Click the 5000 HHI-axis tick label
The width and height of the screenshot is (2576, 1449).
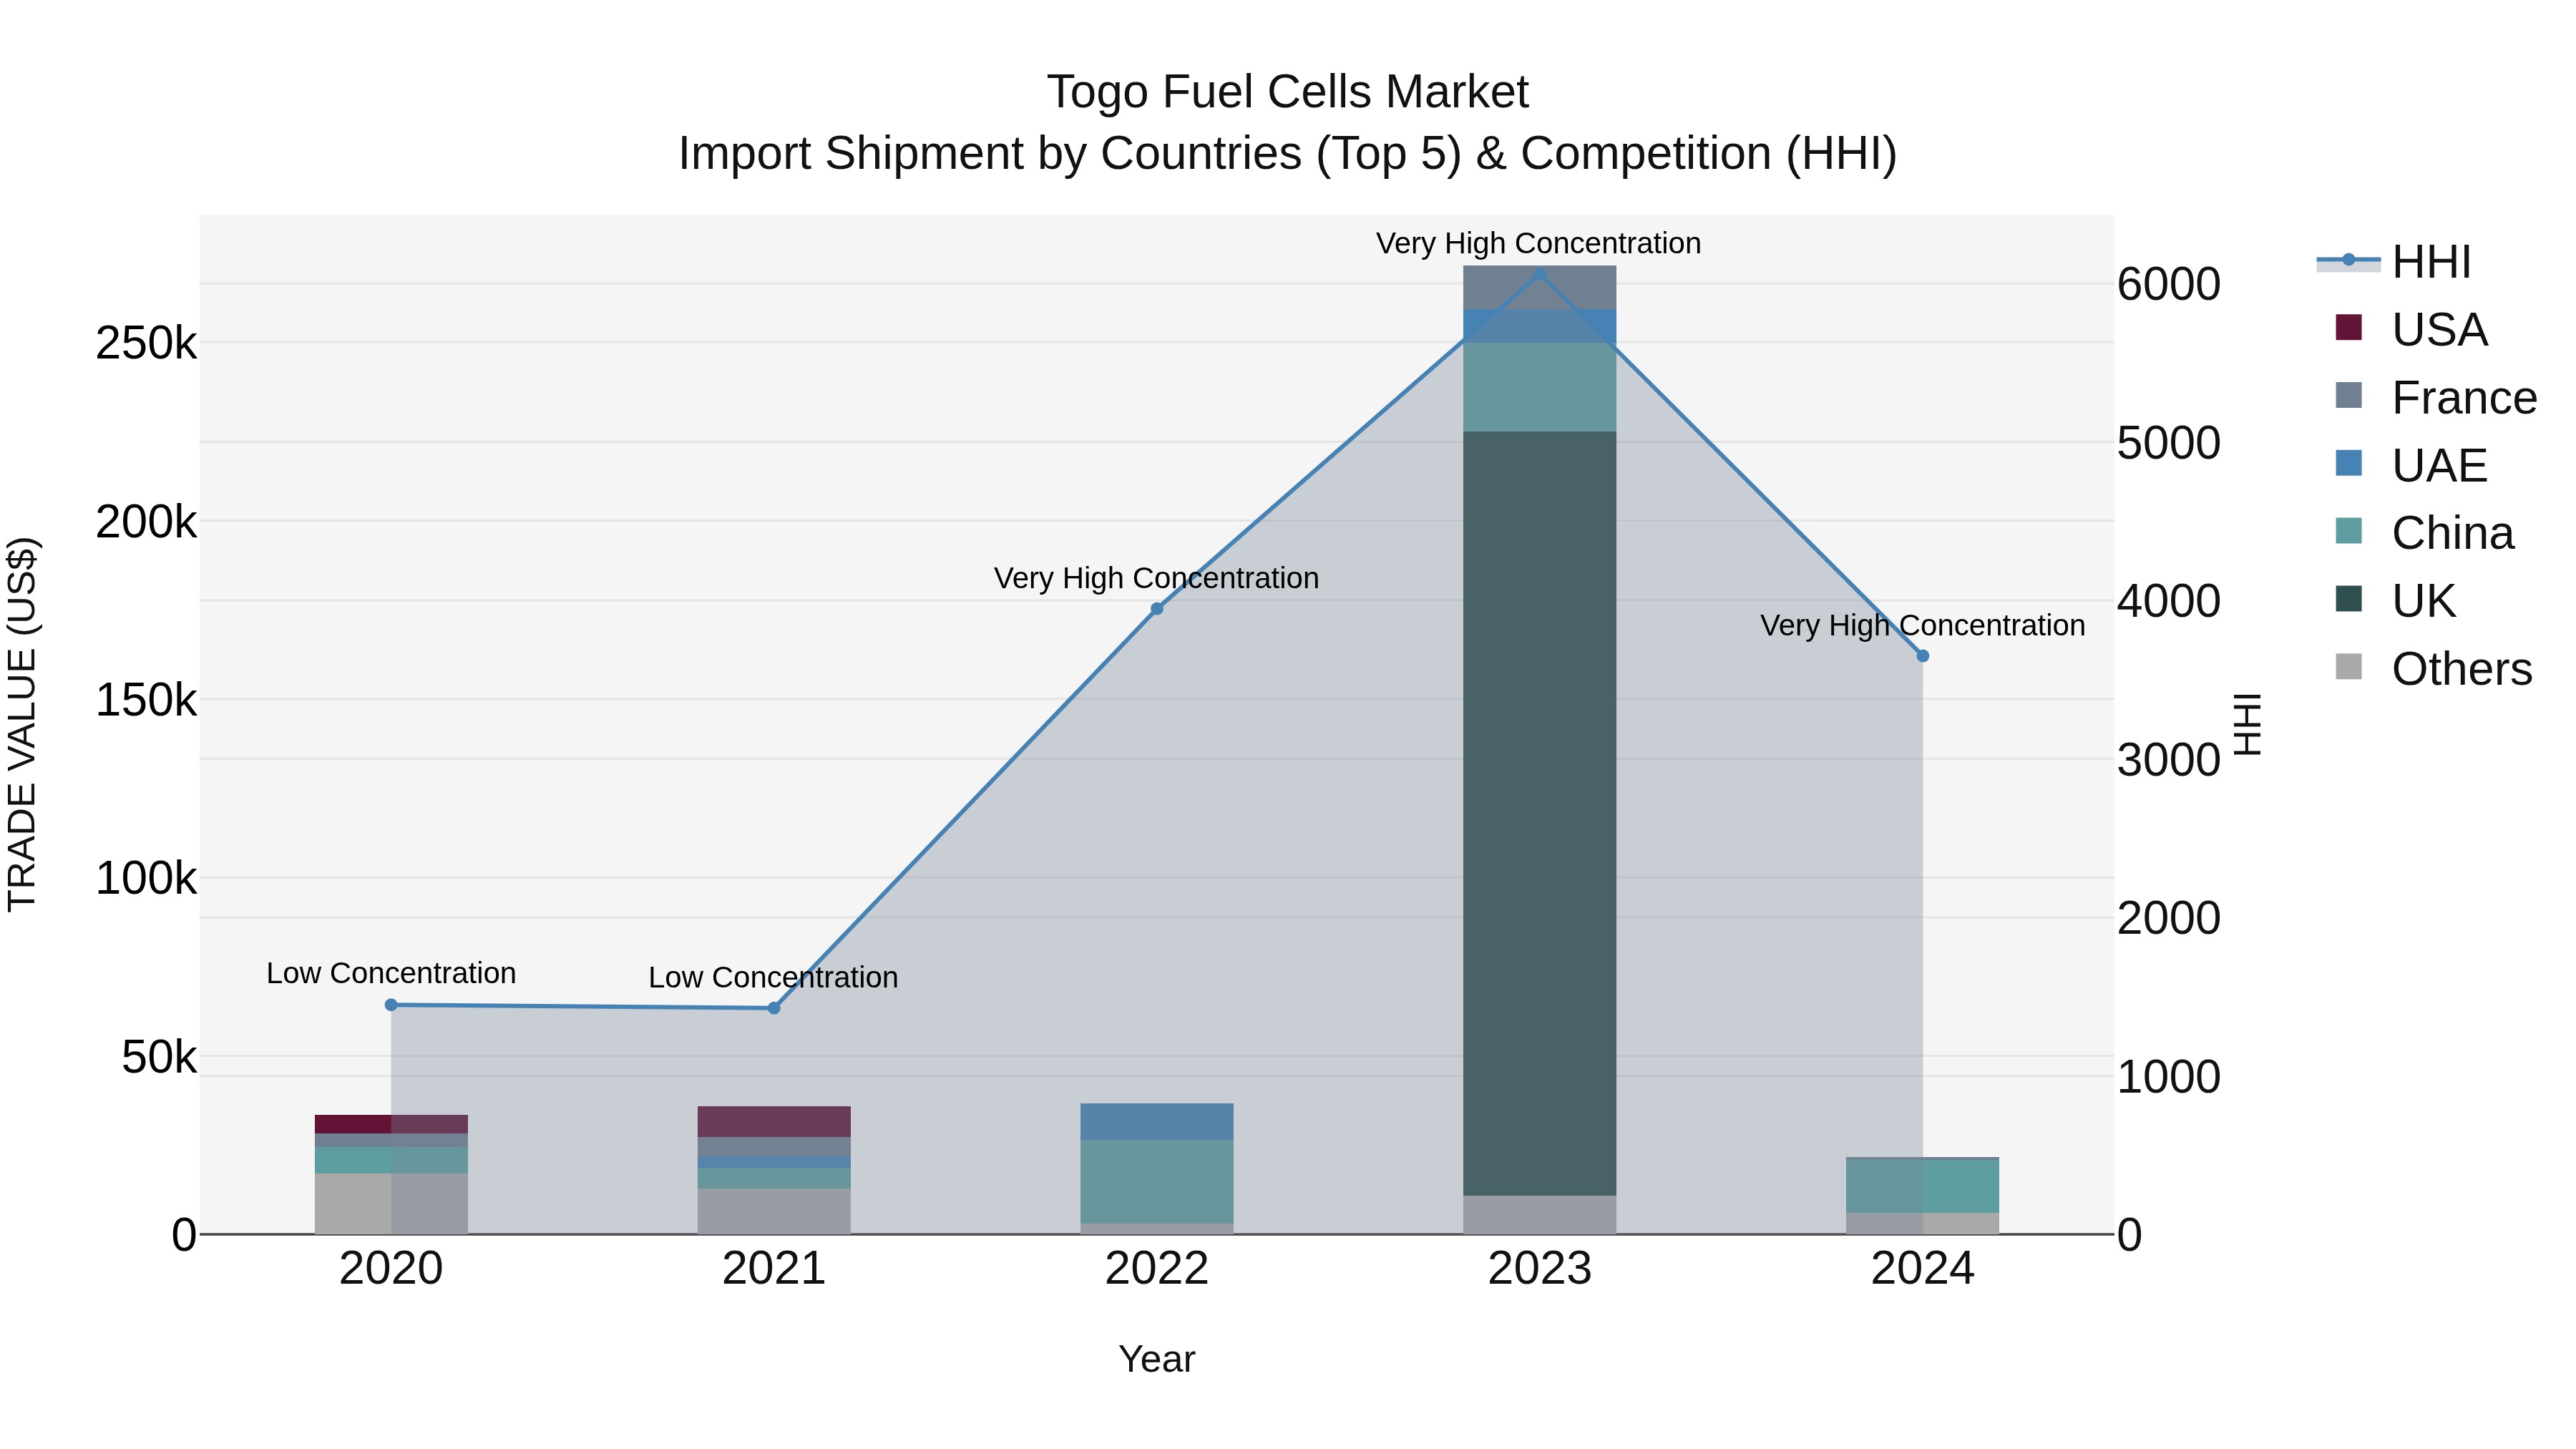pyautogui.click(x=2169, y=443)
